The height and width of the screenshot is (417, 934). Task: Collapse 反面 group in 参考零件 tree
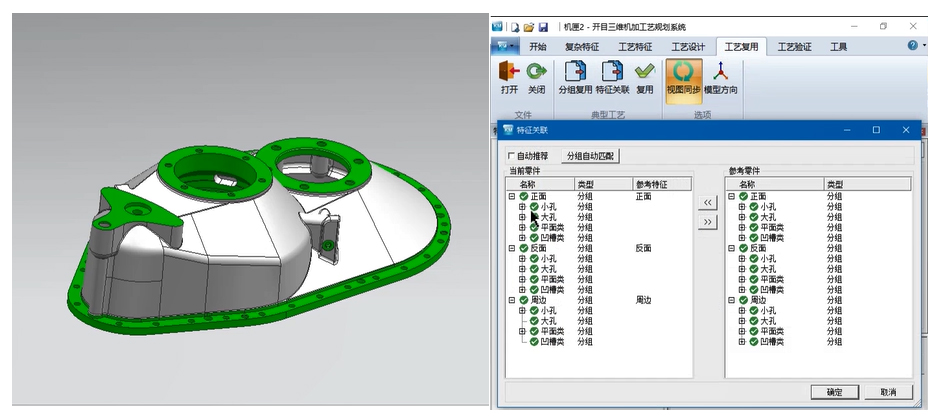point(732,248)
